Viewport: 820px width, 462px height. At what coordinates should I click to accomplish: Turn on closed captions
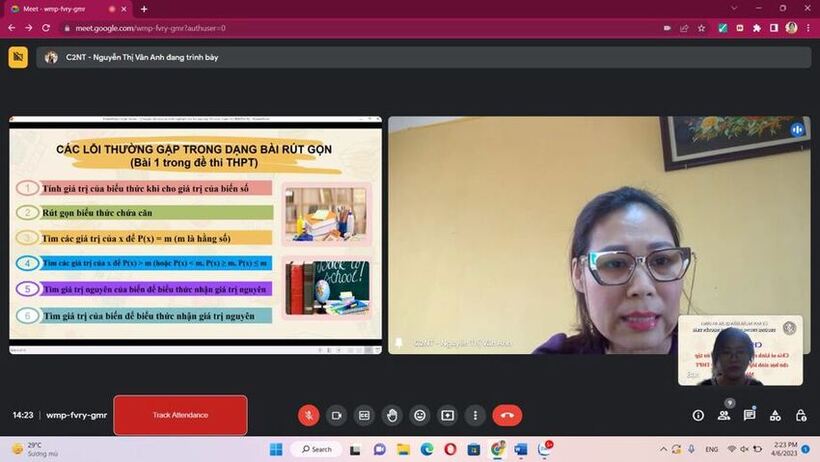364,415
